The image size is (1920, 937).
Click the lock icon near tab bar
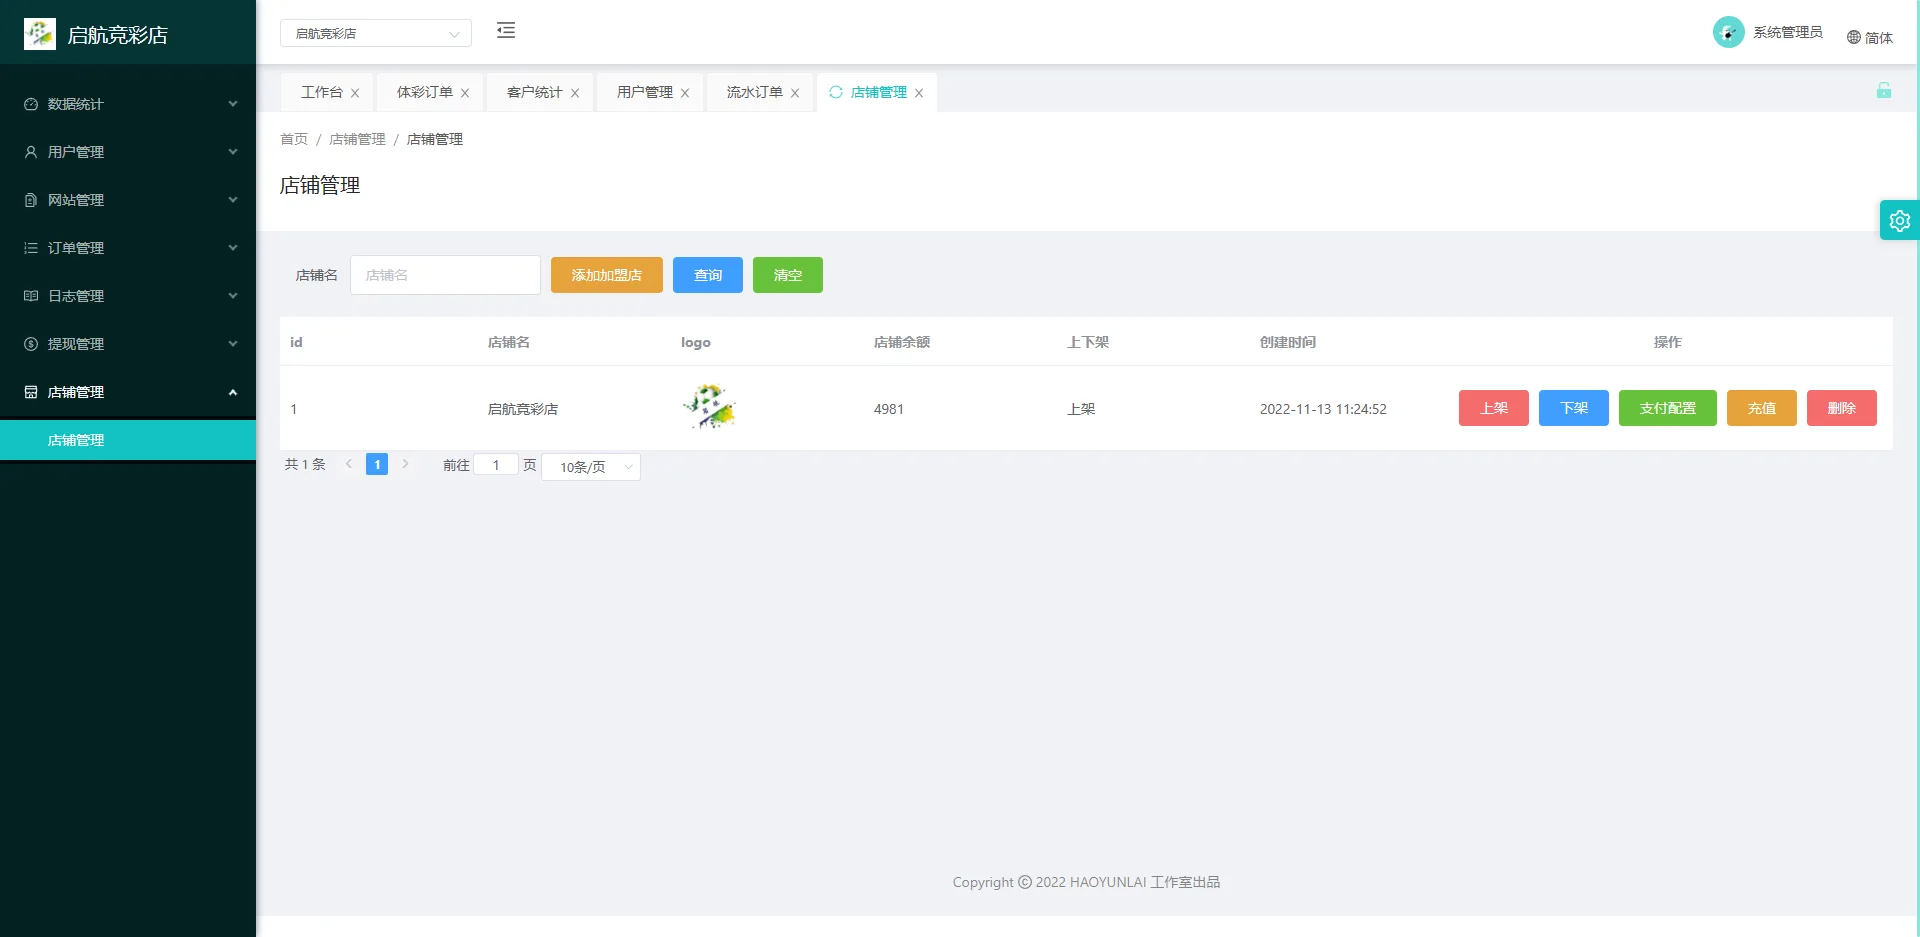(x=1884, y=90)
